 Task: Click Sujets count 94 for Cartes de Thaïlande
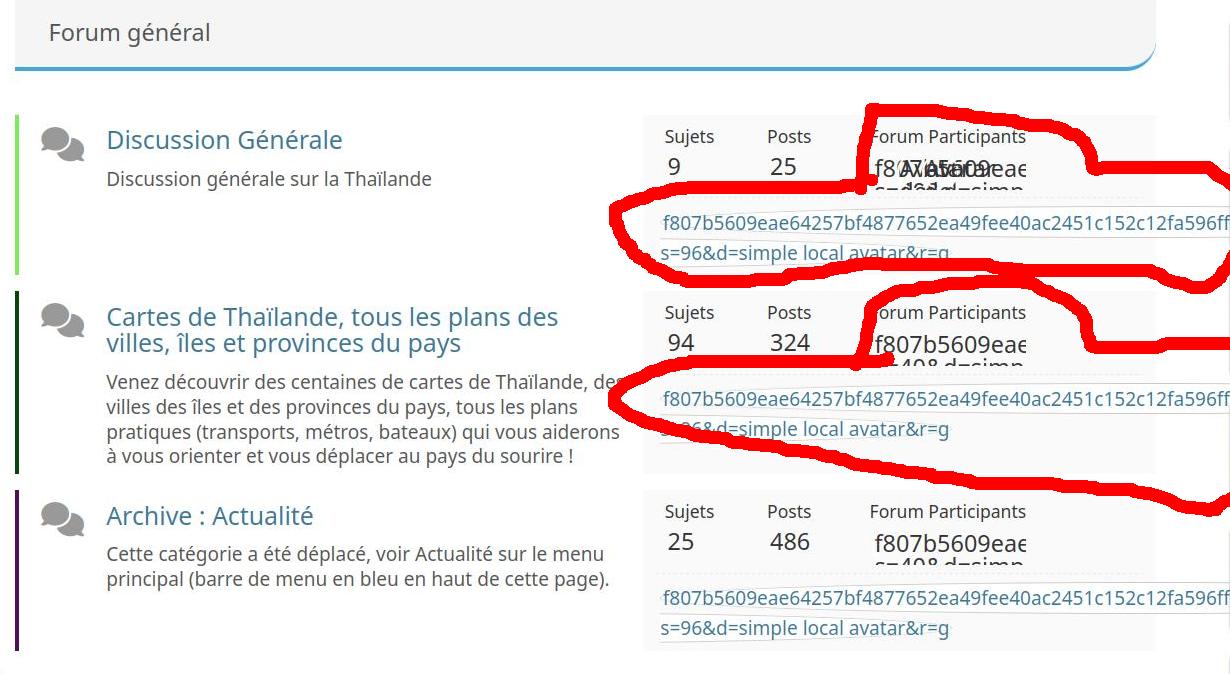coord(680,343)
